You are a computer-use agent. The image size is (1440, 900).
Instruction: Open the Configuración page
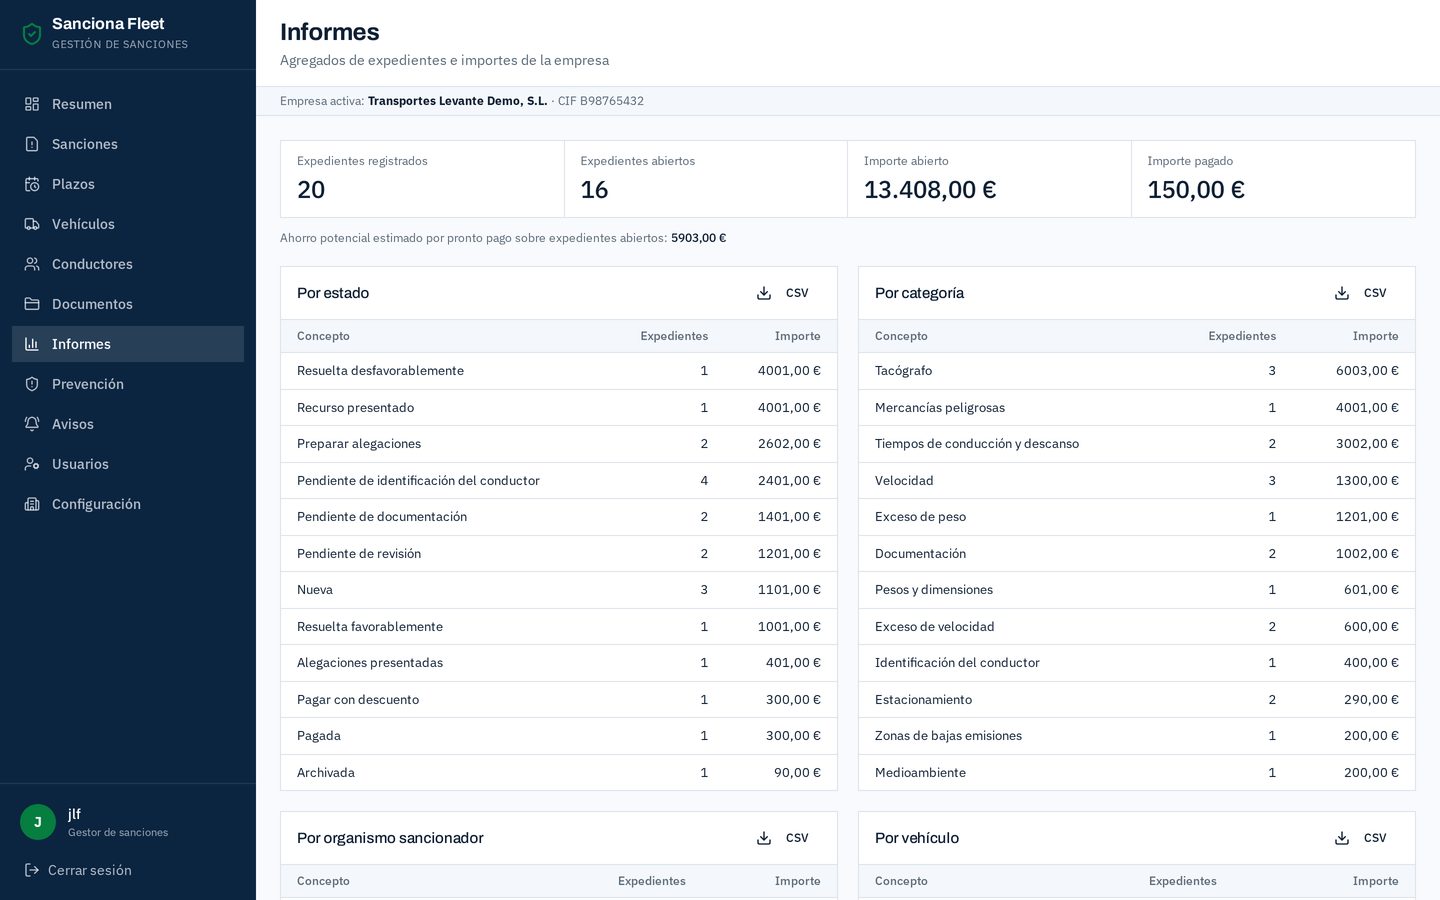click(x=128, y=504)
